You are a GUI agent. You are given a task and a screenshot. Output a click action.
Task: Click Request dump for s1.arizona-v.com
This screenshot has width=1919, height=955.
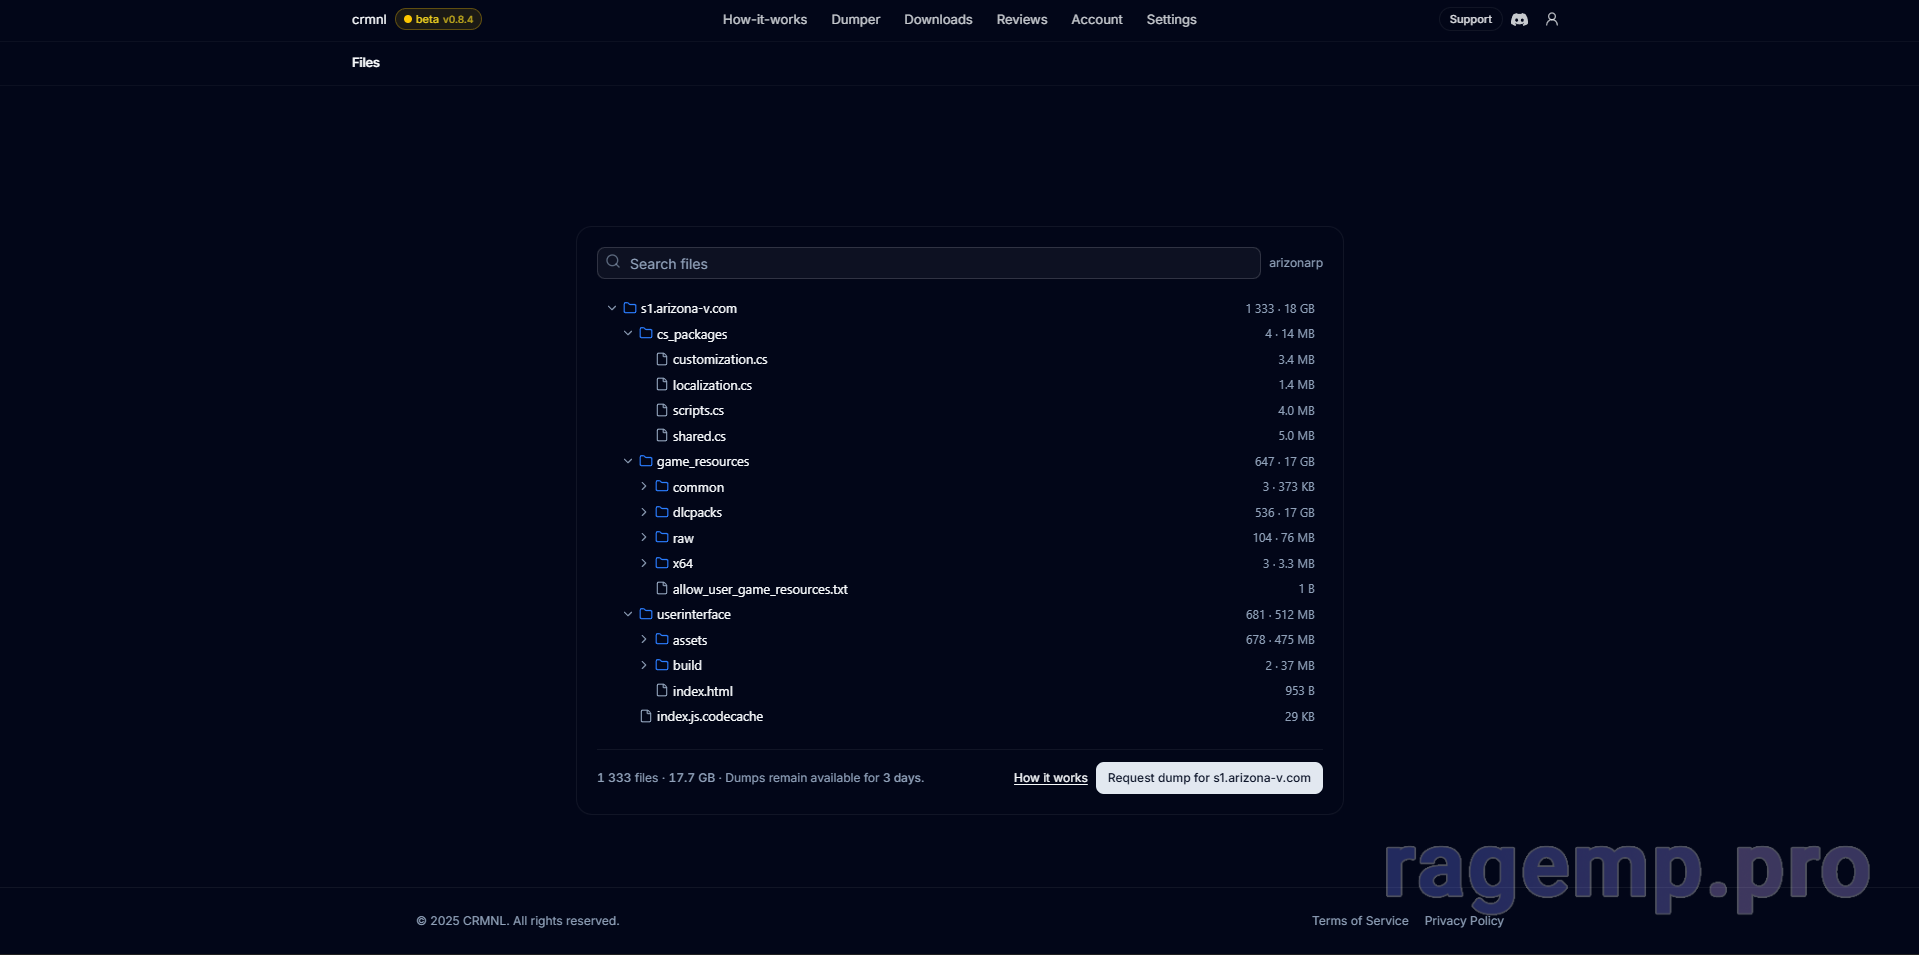[x=1208, y=778]
